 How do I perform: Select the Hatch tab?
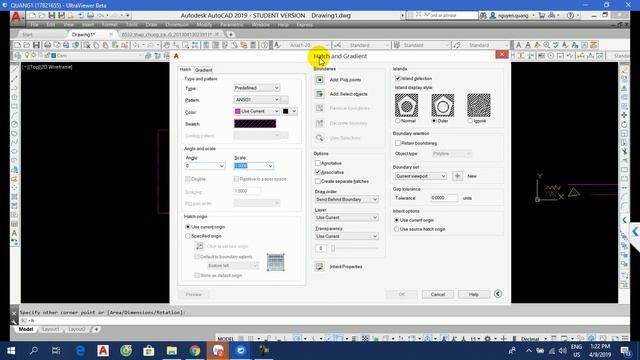pos(185,69)
